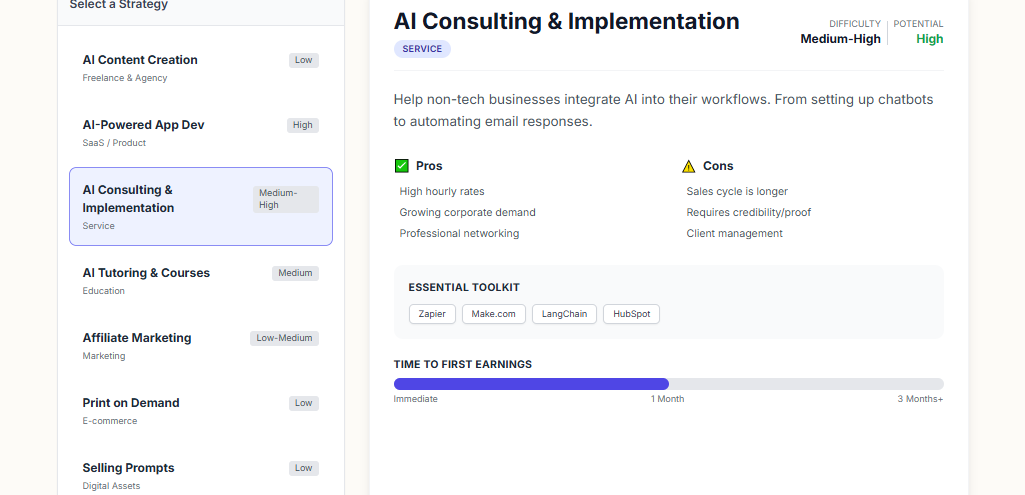Open the AI-Powered App Dev strategy
Image resolution: width=1025 pixels, height=495 pixels.
(200, 133)
